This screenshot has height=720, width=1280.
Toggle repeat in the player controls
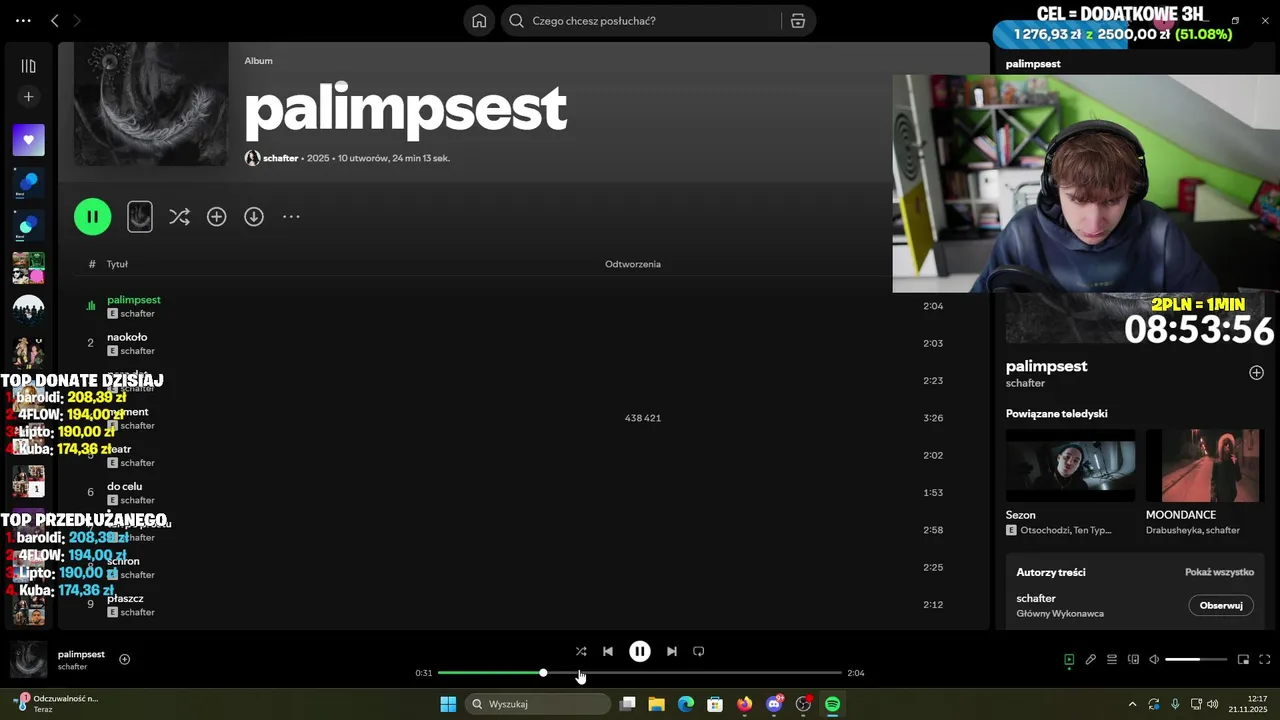coord(699,651)
